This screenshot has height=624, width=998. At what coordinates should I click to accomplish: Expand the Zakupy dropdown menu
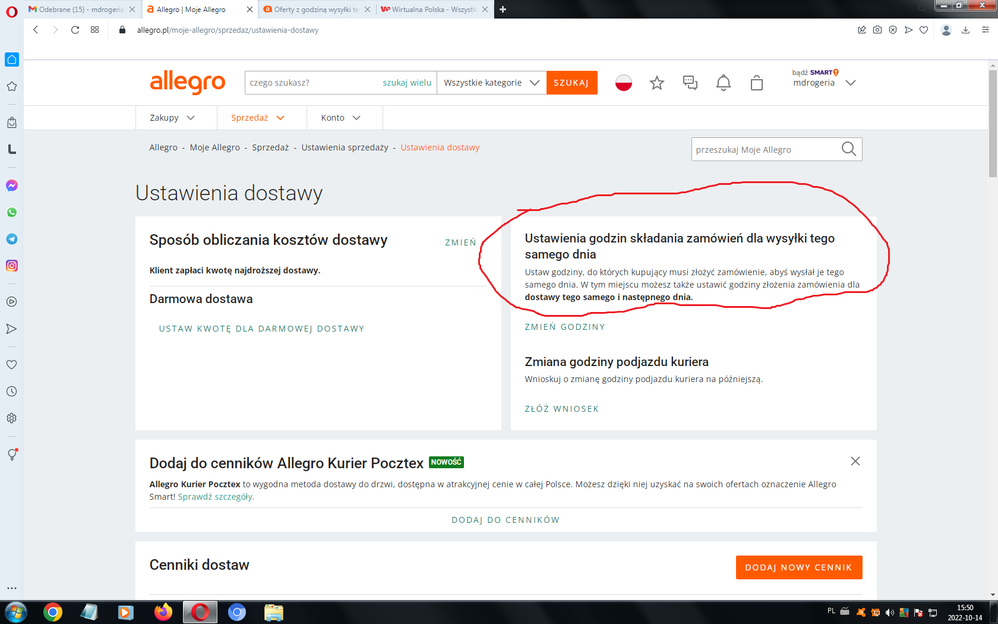point(172,118)
